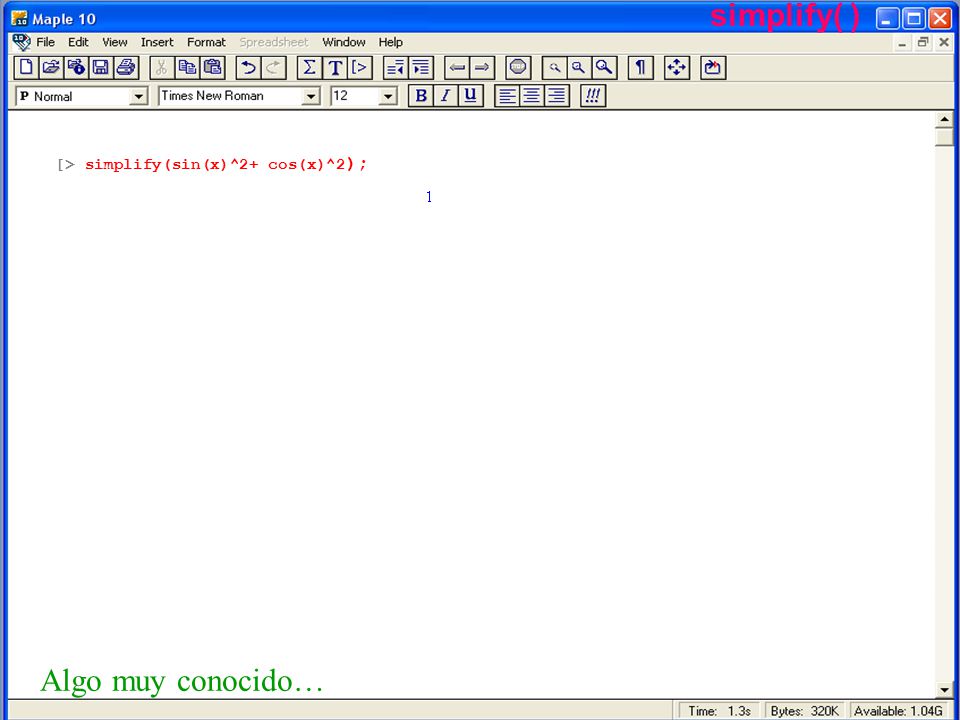
Task: Restore the inner worksheet window
Action: [x=923, y=42]
